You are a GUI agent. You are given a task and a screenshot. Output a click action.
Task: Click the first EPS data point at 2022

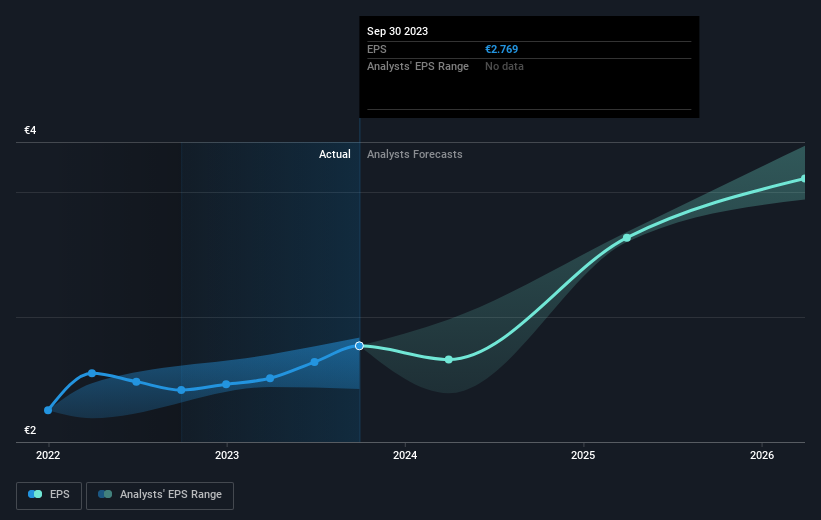coord(48,410)
